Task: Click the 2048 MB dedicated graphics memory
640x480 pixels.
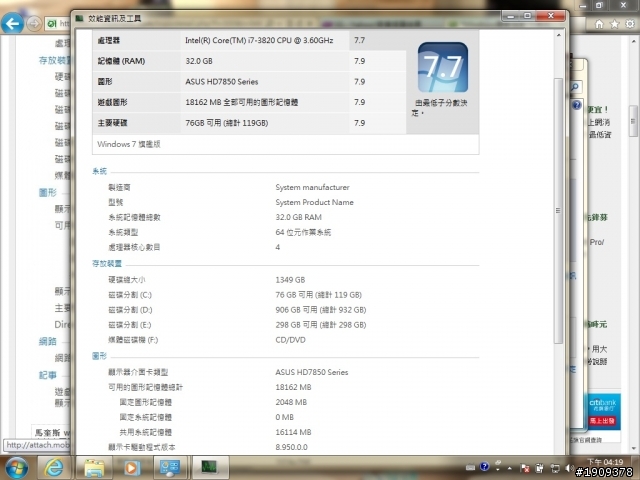Action: [x=291, y=402]
